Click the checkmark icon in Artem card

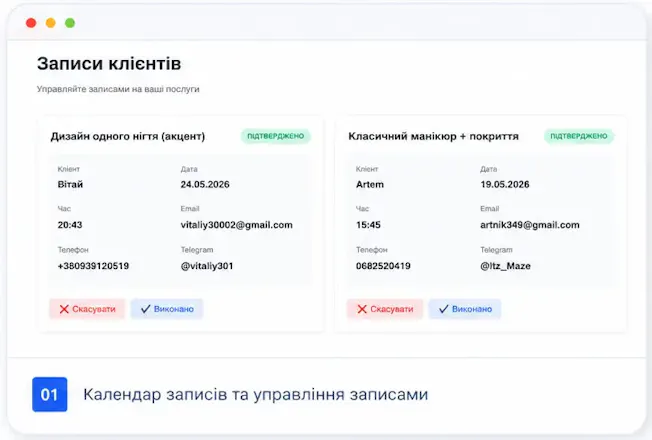[444, 309]
